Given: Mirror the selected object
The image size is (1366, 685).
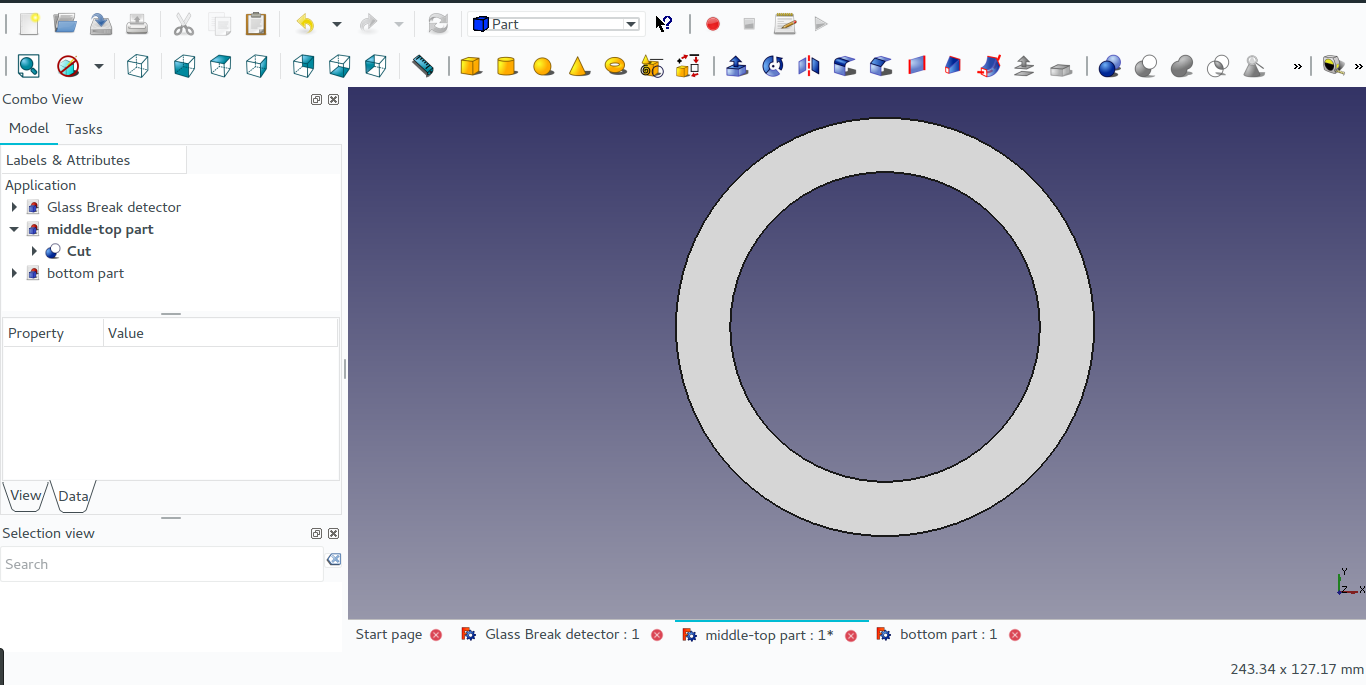Looking at the screenshot, I should tap(809, 66).
